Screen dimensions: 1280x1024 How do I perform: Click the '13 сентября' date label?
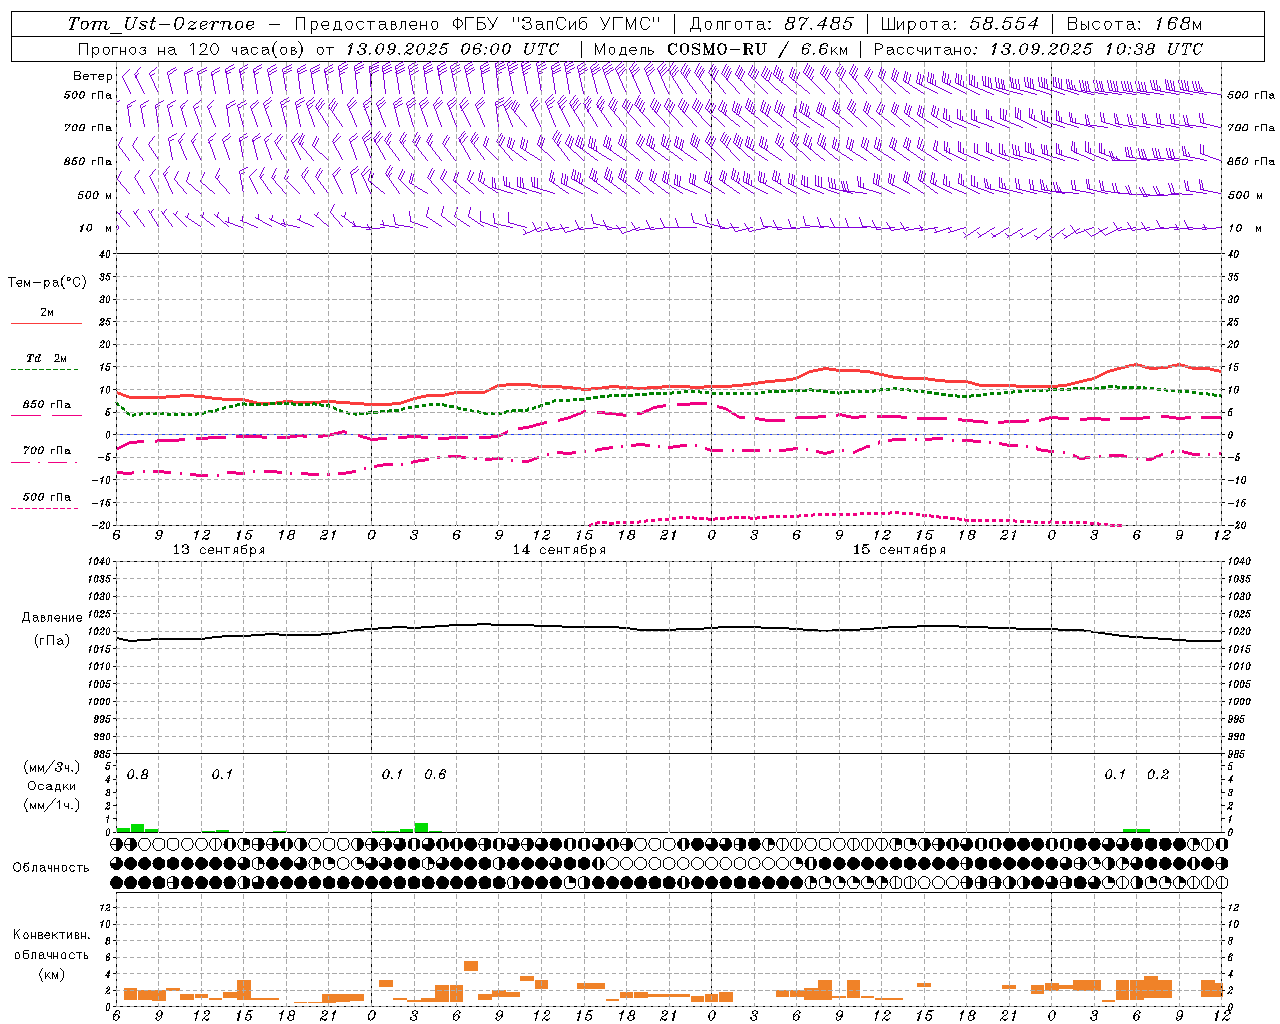(x=219, y=550)
